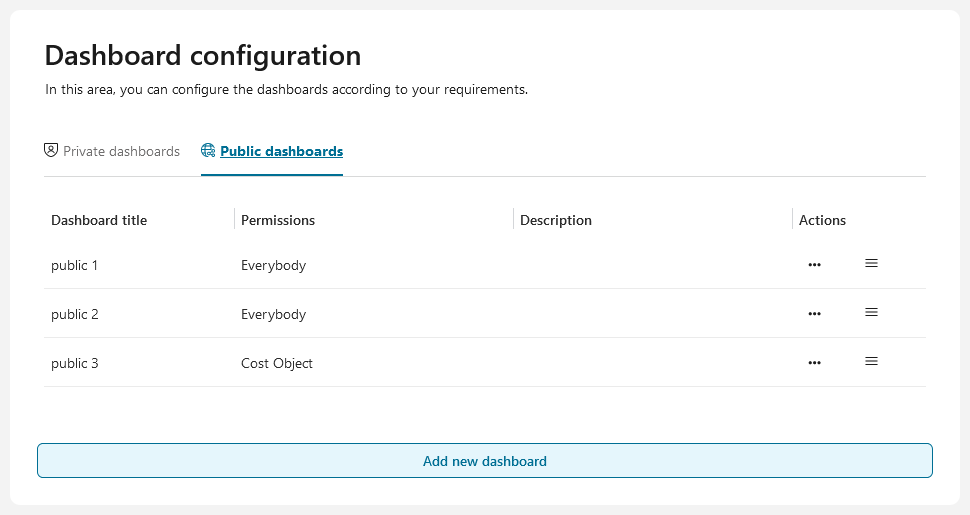Click the Cost Object permission cell

click(277, 363)
